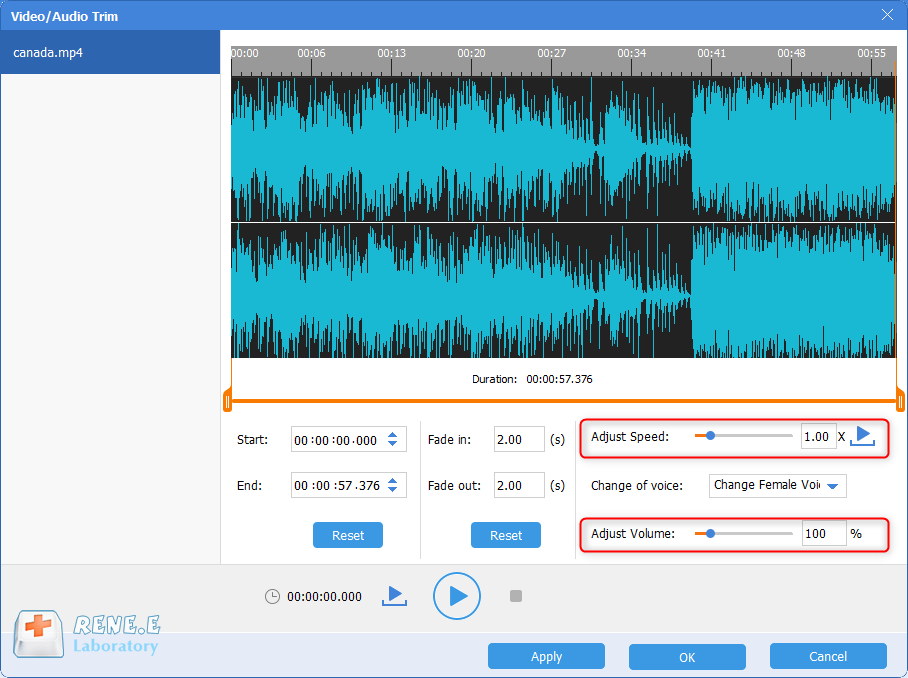
Task: Click the lower audio channel waveform
Action: click(x=563, y=291)
